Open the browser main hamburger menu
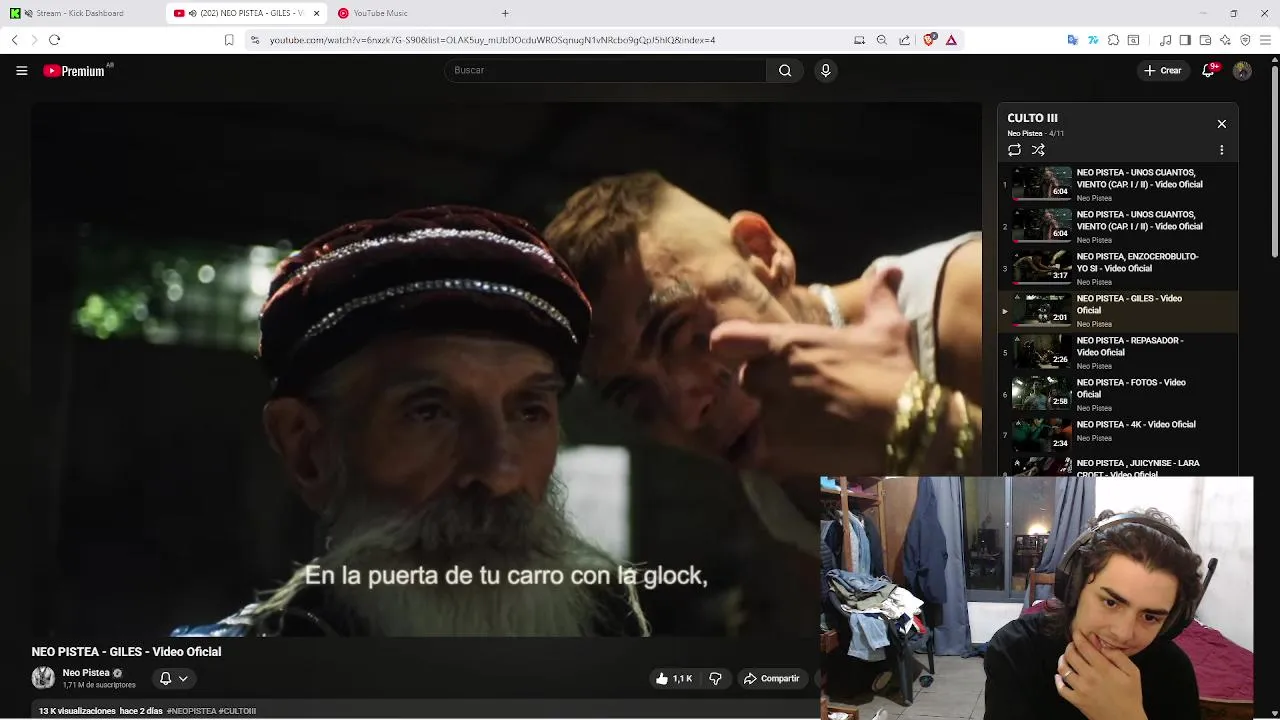1280x720 pixels. [1266, 40]
